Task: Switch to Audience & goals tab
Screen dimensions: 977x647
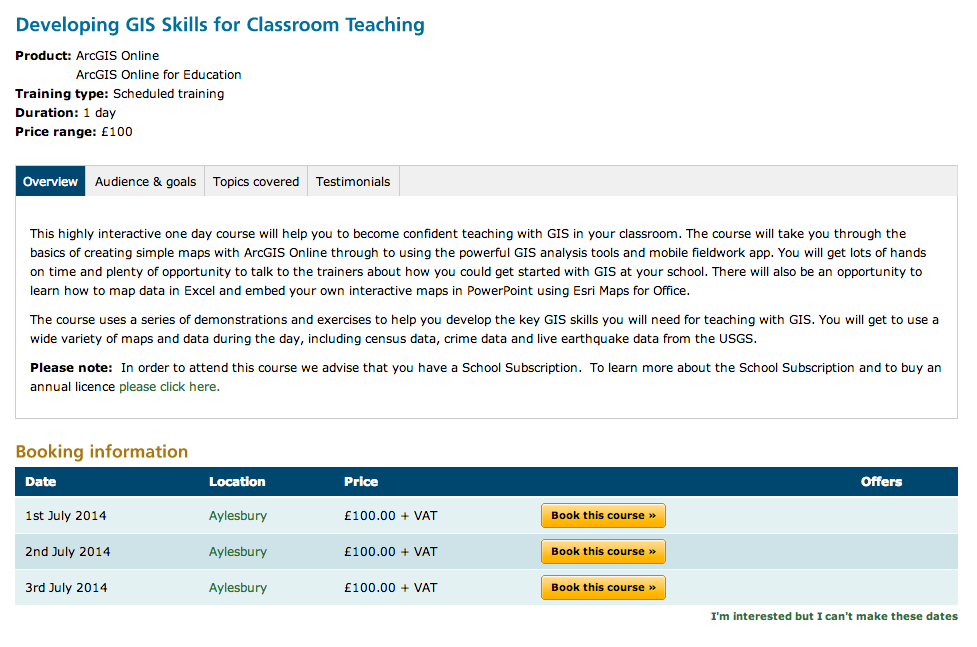Action: pos(145,181)
